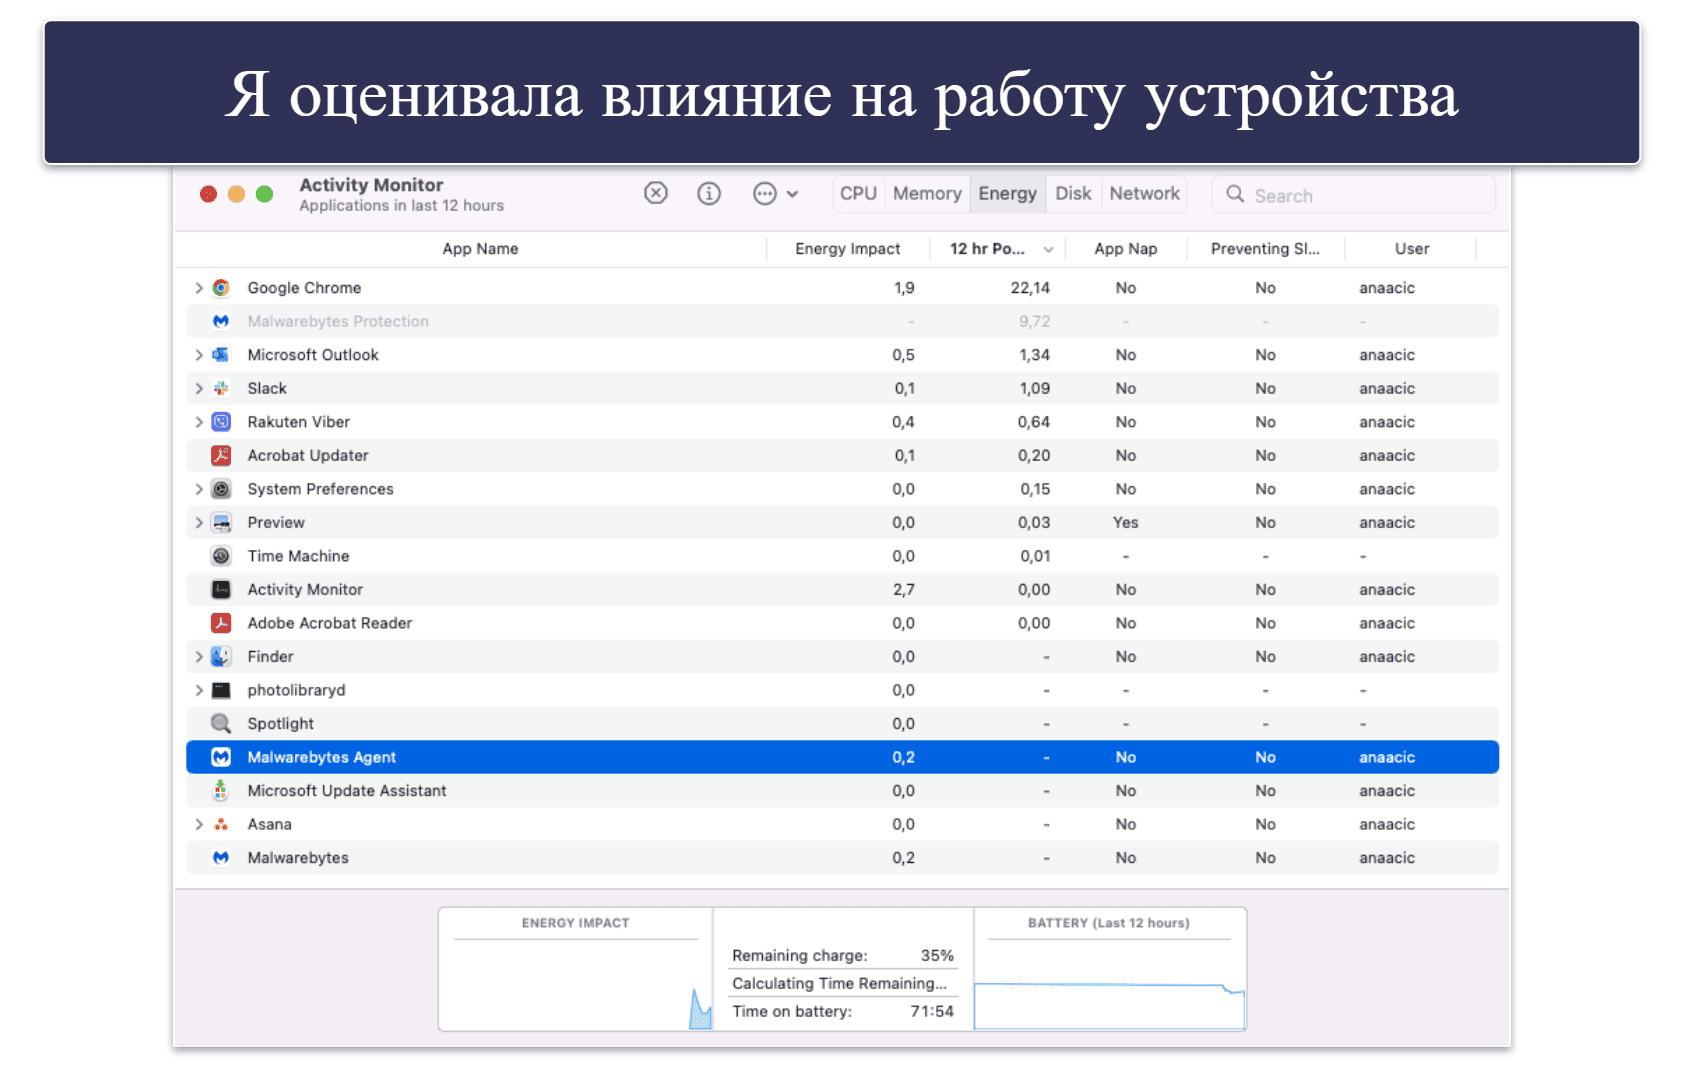This screenshot has height=1071, width=1683.
Task: Click Activity Monitor's 2,7 energy value
Action: coord(903,590)
